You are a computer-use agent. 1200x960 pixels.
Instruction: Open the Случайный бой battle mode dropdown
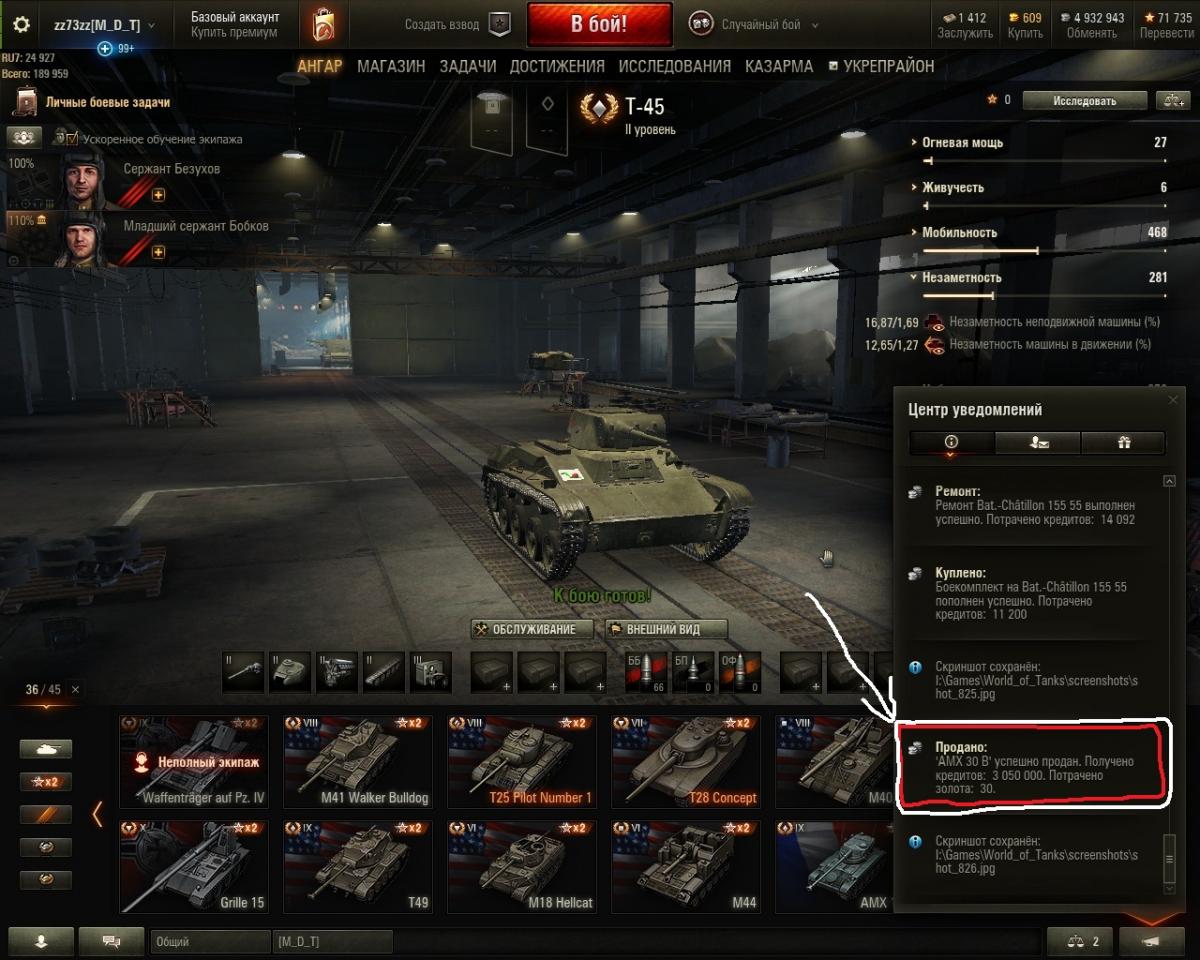coord(754,25)
